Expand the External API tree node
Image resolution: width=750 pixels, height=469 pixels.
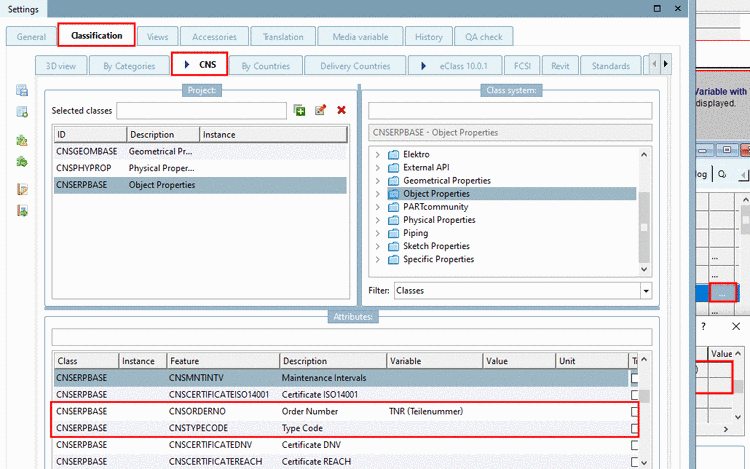377,168
